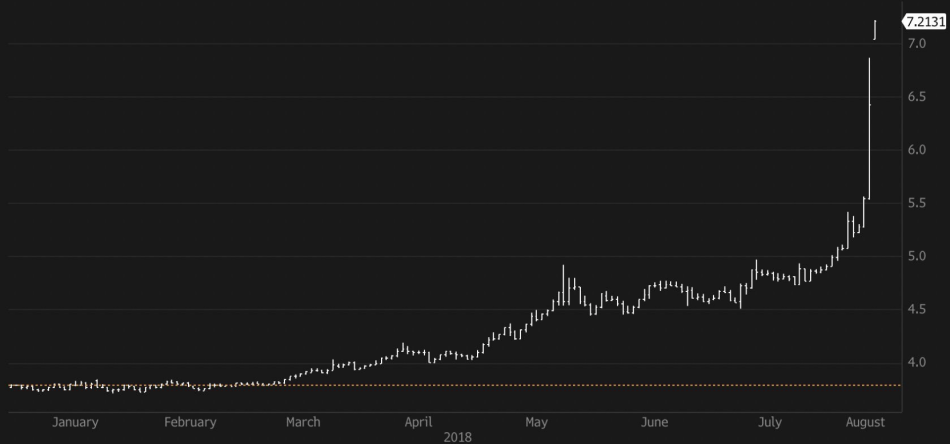Click the 6.5 y-axis value

916,96
